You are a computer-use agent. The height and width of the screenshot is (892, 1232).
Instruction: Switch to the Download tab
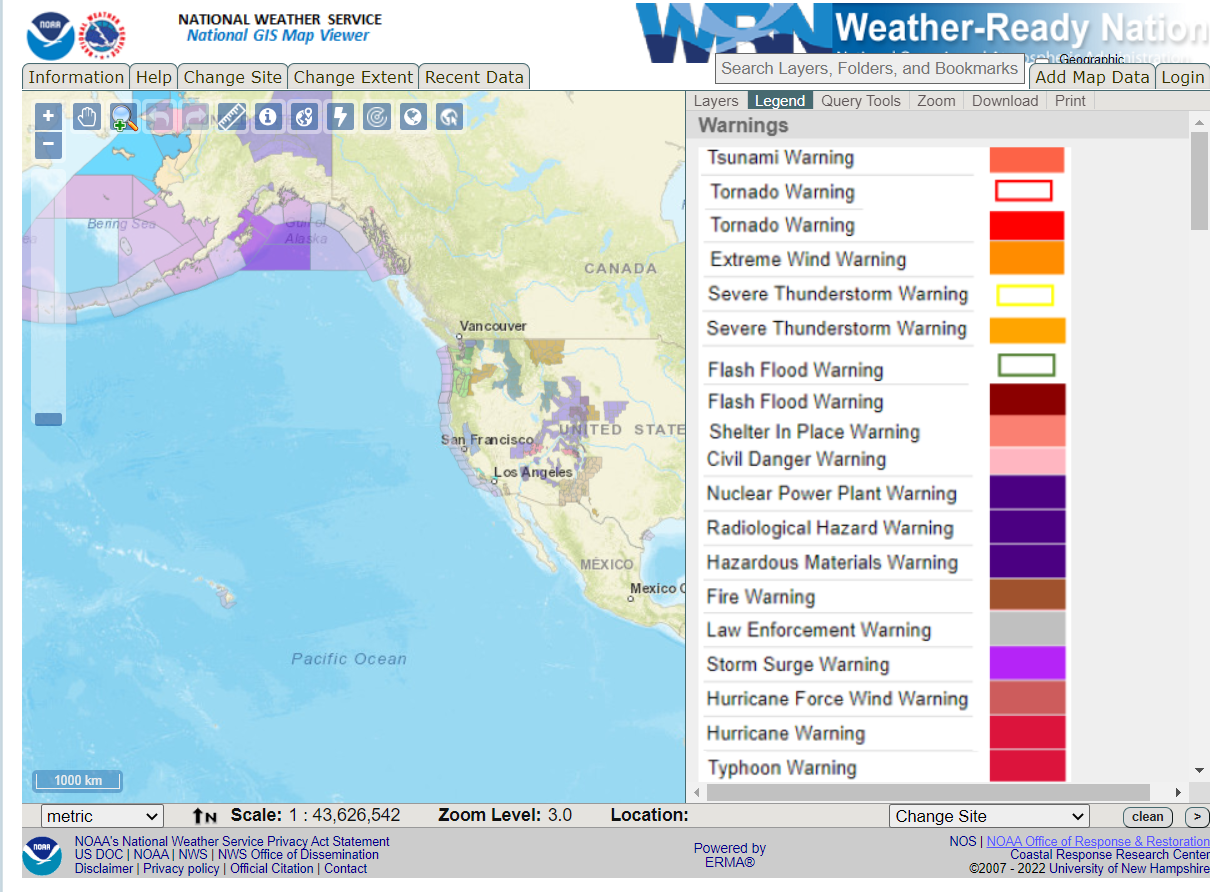[x=1005, y=100]
